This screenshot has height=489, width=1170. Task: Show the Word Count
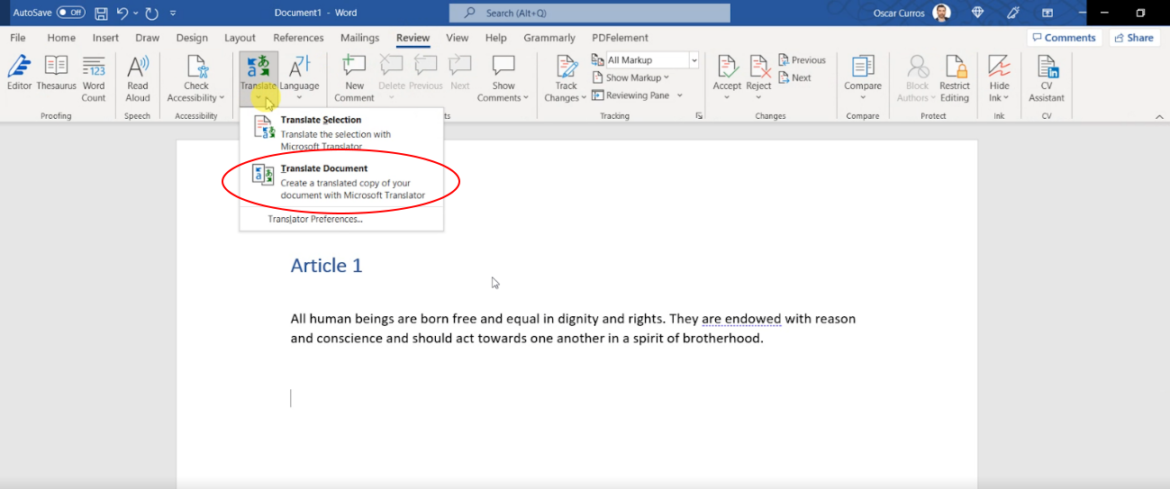pyautogui.click(x=93, y=78)
